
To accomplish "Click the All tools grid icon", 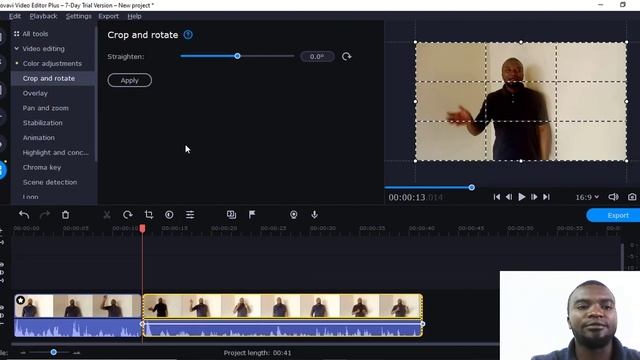I will click(16, 34).
